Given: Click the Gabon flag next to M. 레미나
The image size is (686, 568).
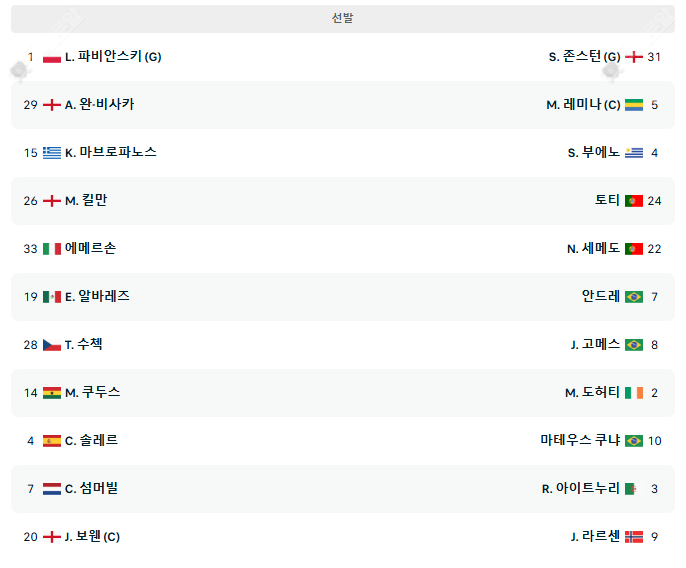Looking at the screenshot, I should 634,105.
